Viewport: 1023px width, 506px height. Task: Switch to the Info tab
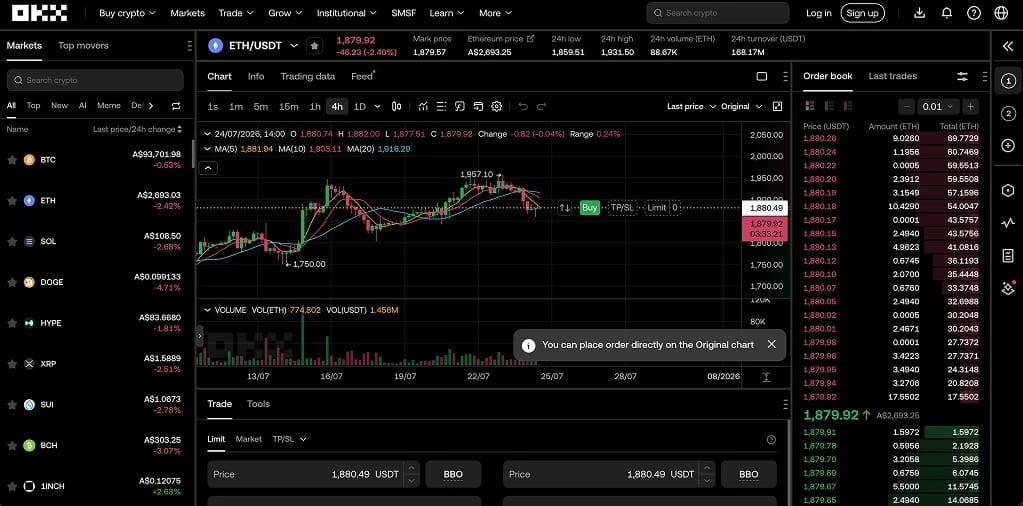(256, 76)
